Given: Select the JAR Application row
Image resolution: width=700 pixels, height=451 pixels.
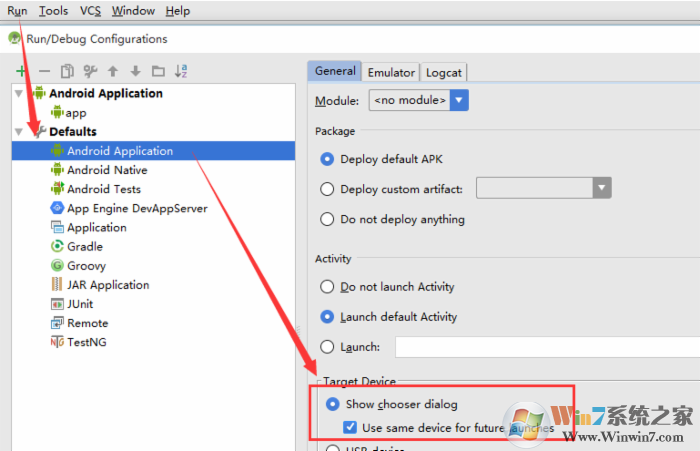Looking at the screenshot, I should tap(154, 285).
